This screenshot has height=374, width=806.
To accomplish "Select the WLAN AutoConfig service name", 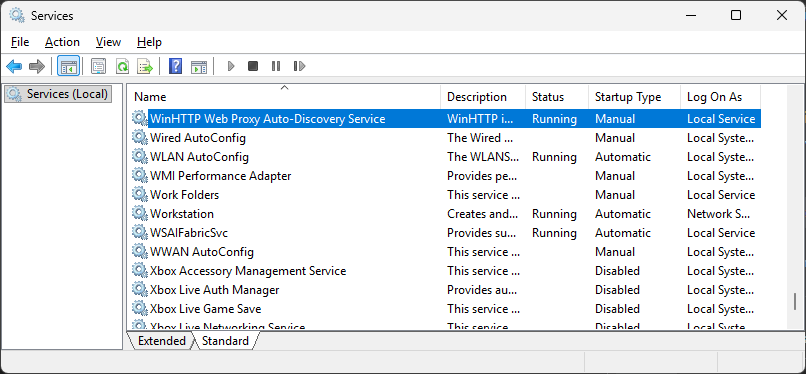I will coord(199,157).
